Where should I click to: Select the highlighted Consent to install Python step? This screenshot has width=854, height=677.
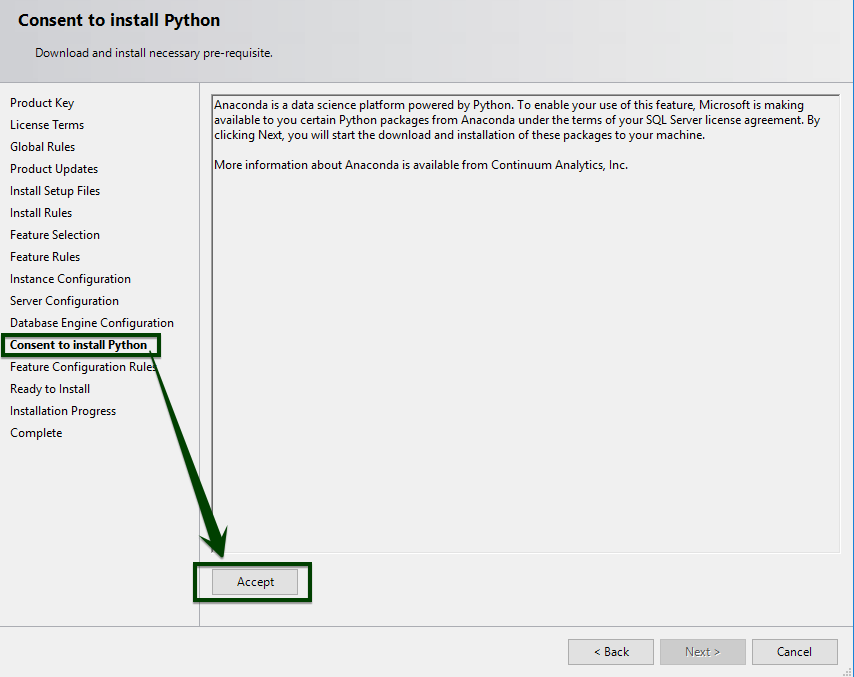78,345
